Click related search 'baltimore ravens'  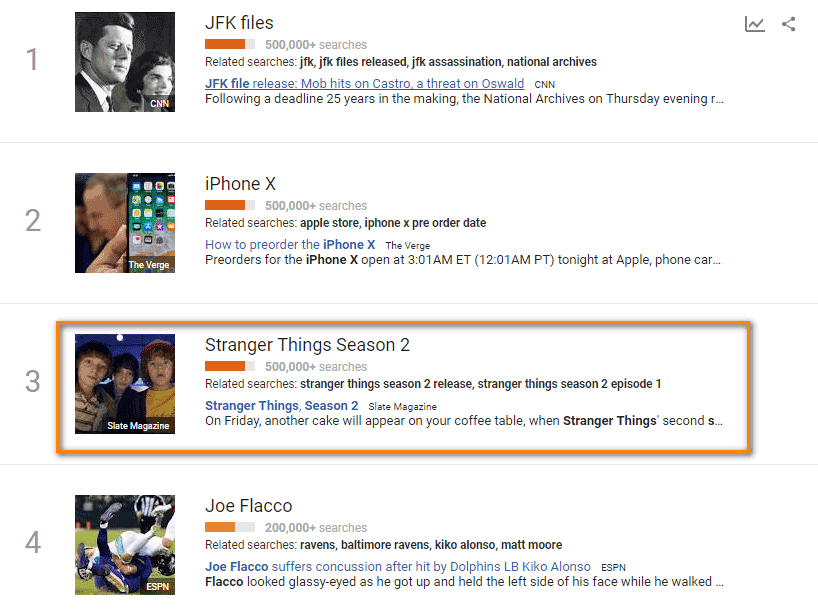point(385,545)
